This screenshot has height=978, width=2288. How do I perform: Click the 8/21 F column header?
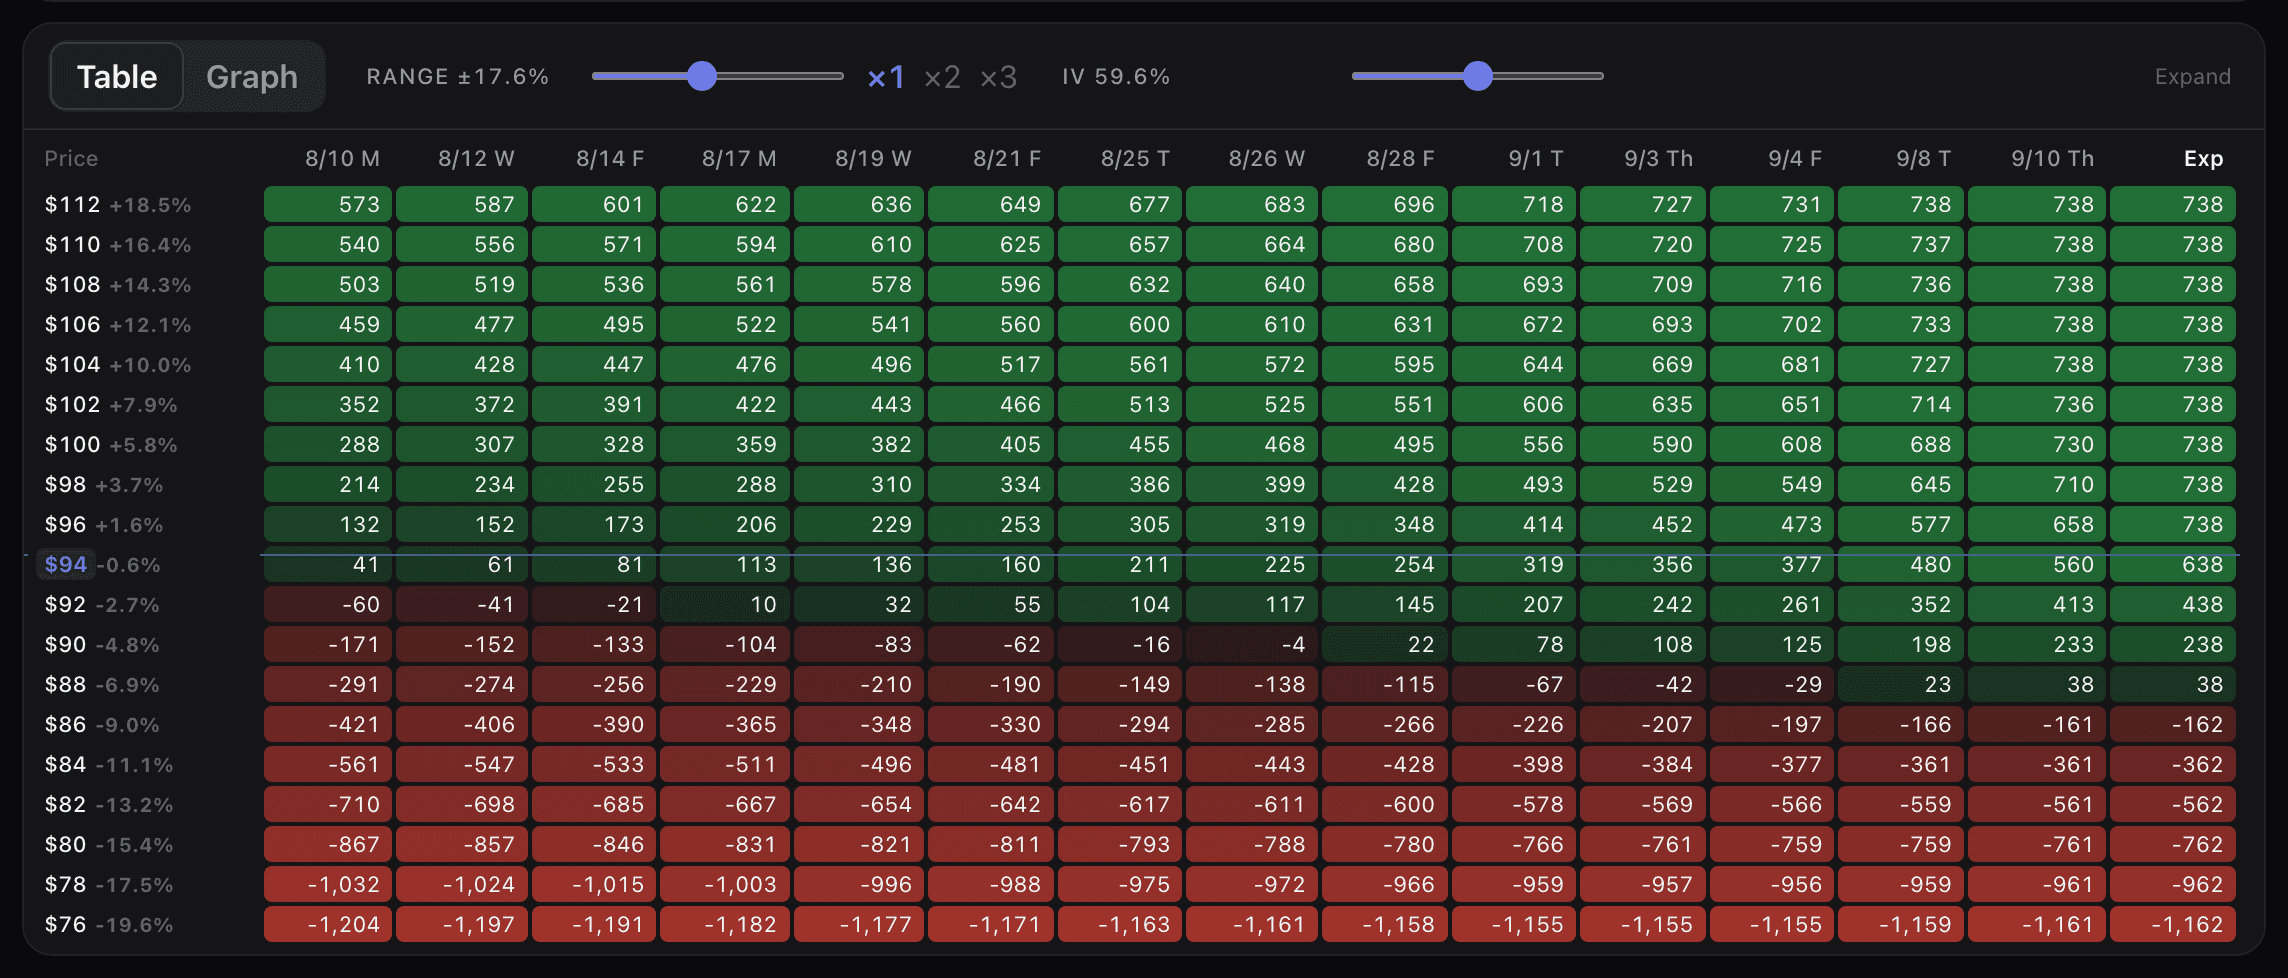coord(1007,159)
